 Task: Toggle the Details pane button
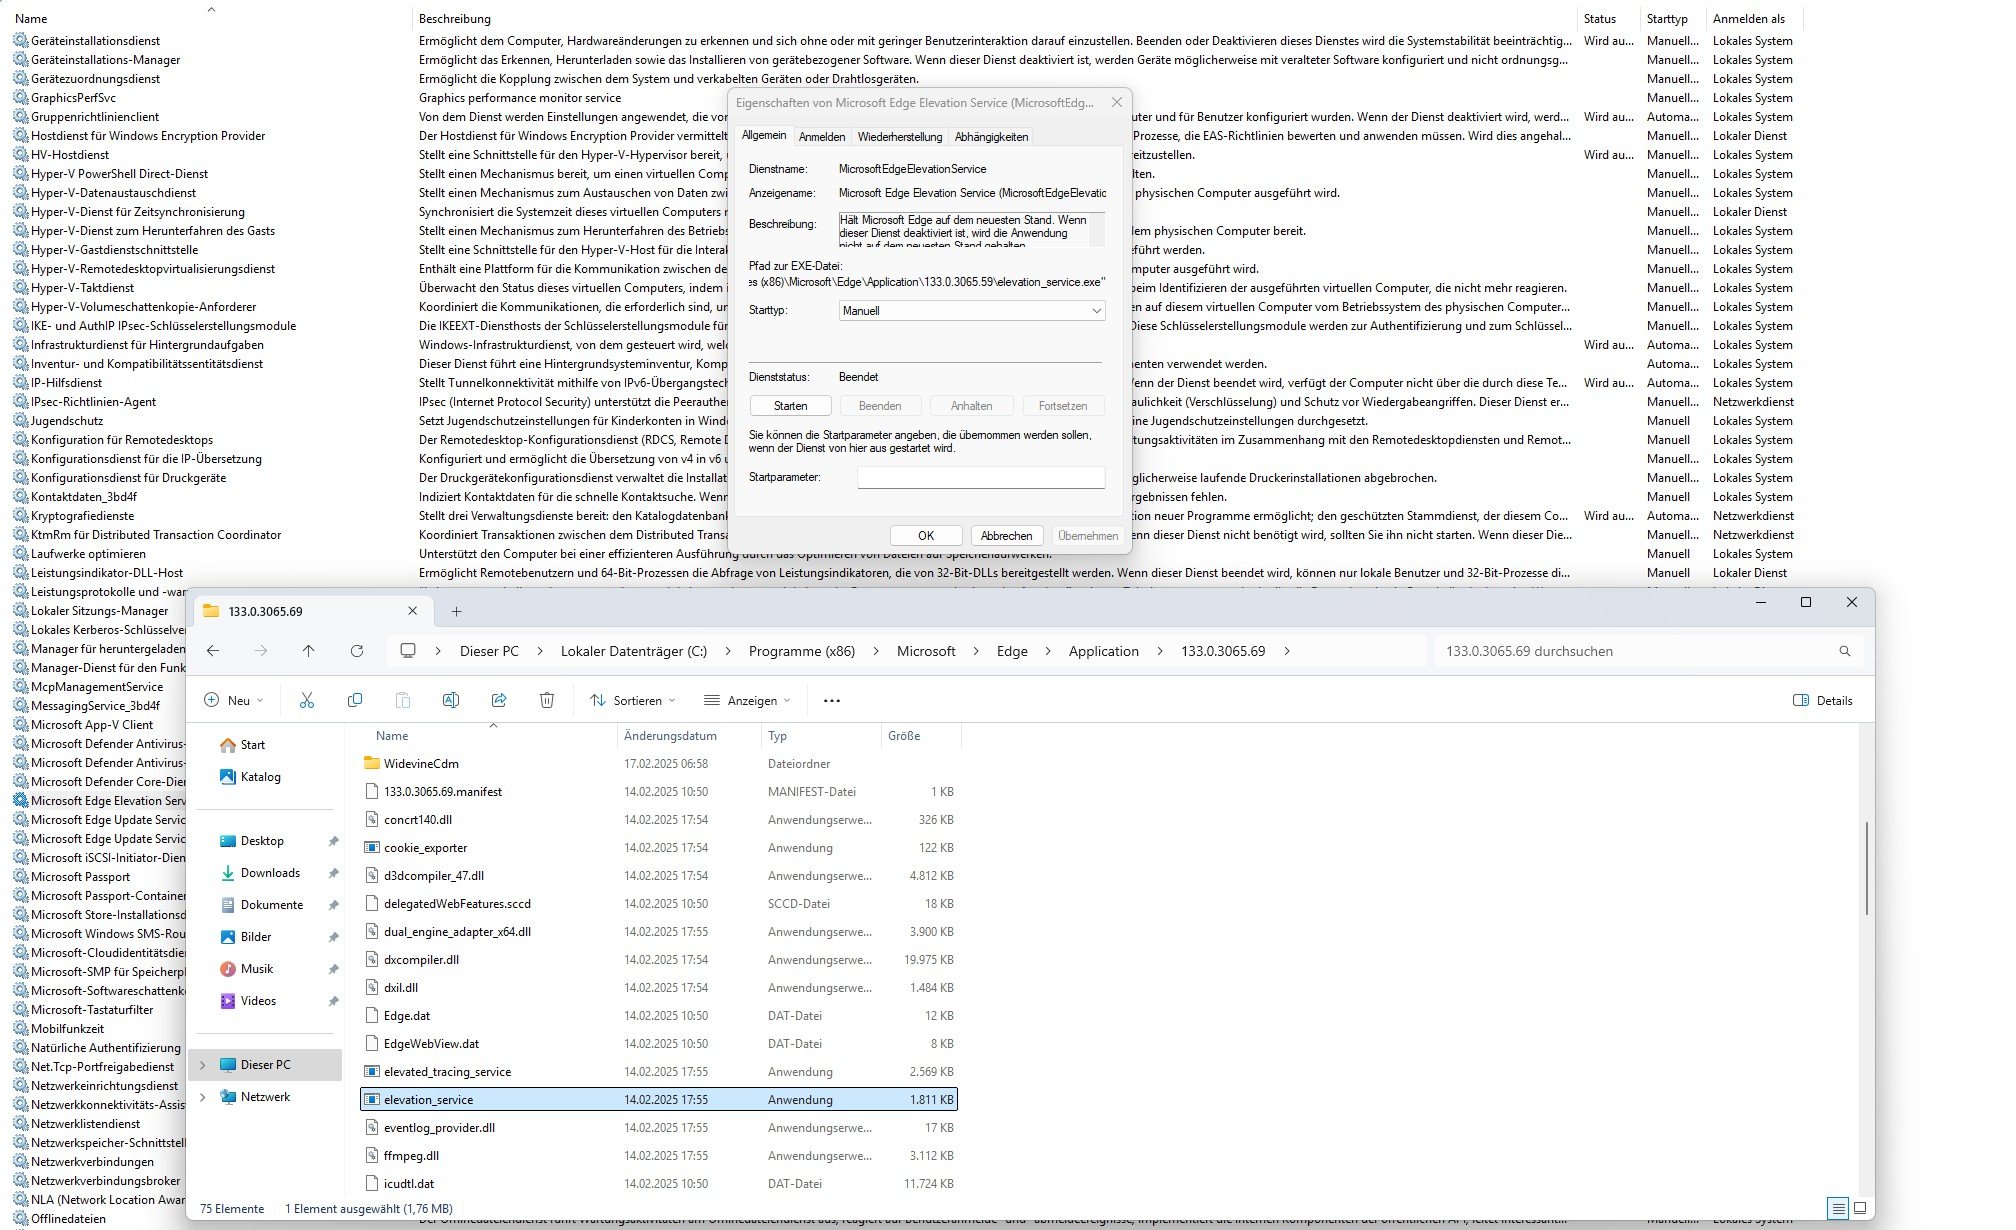point(1823,701)
